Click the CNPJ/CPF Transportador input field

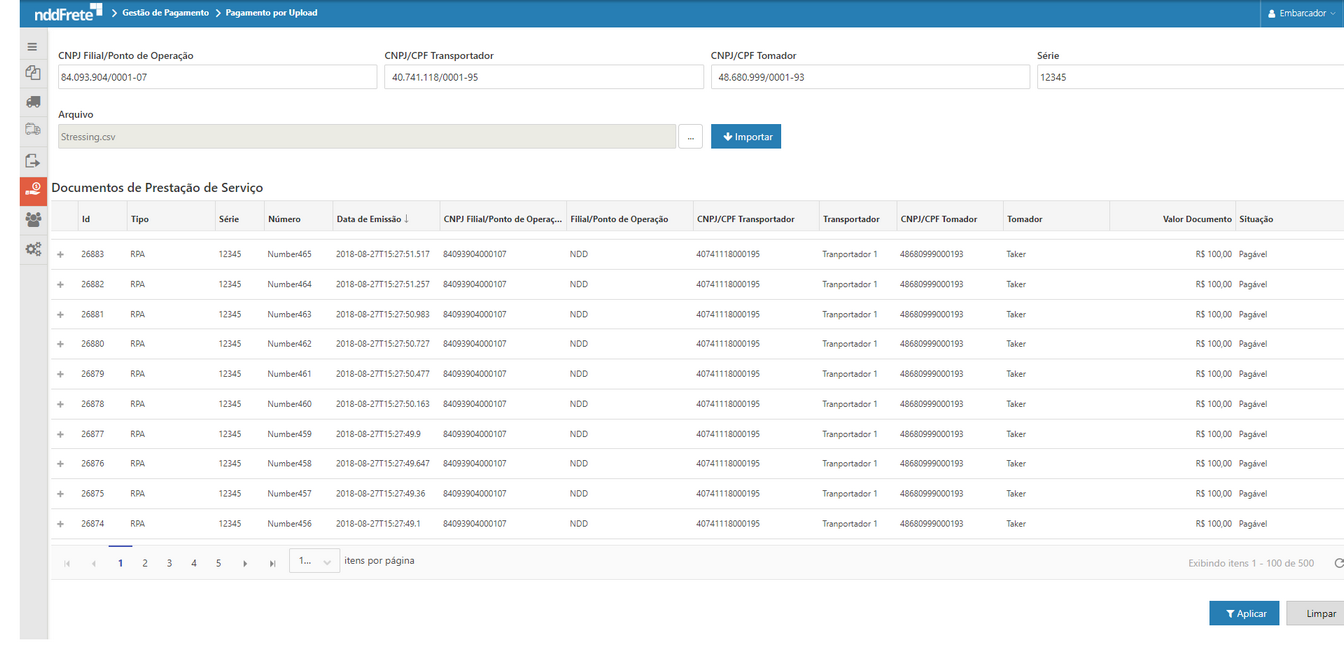click(543, 77)
